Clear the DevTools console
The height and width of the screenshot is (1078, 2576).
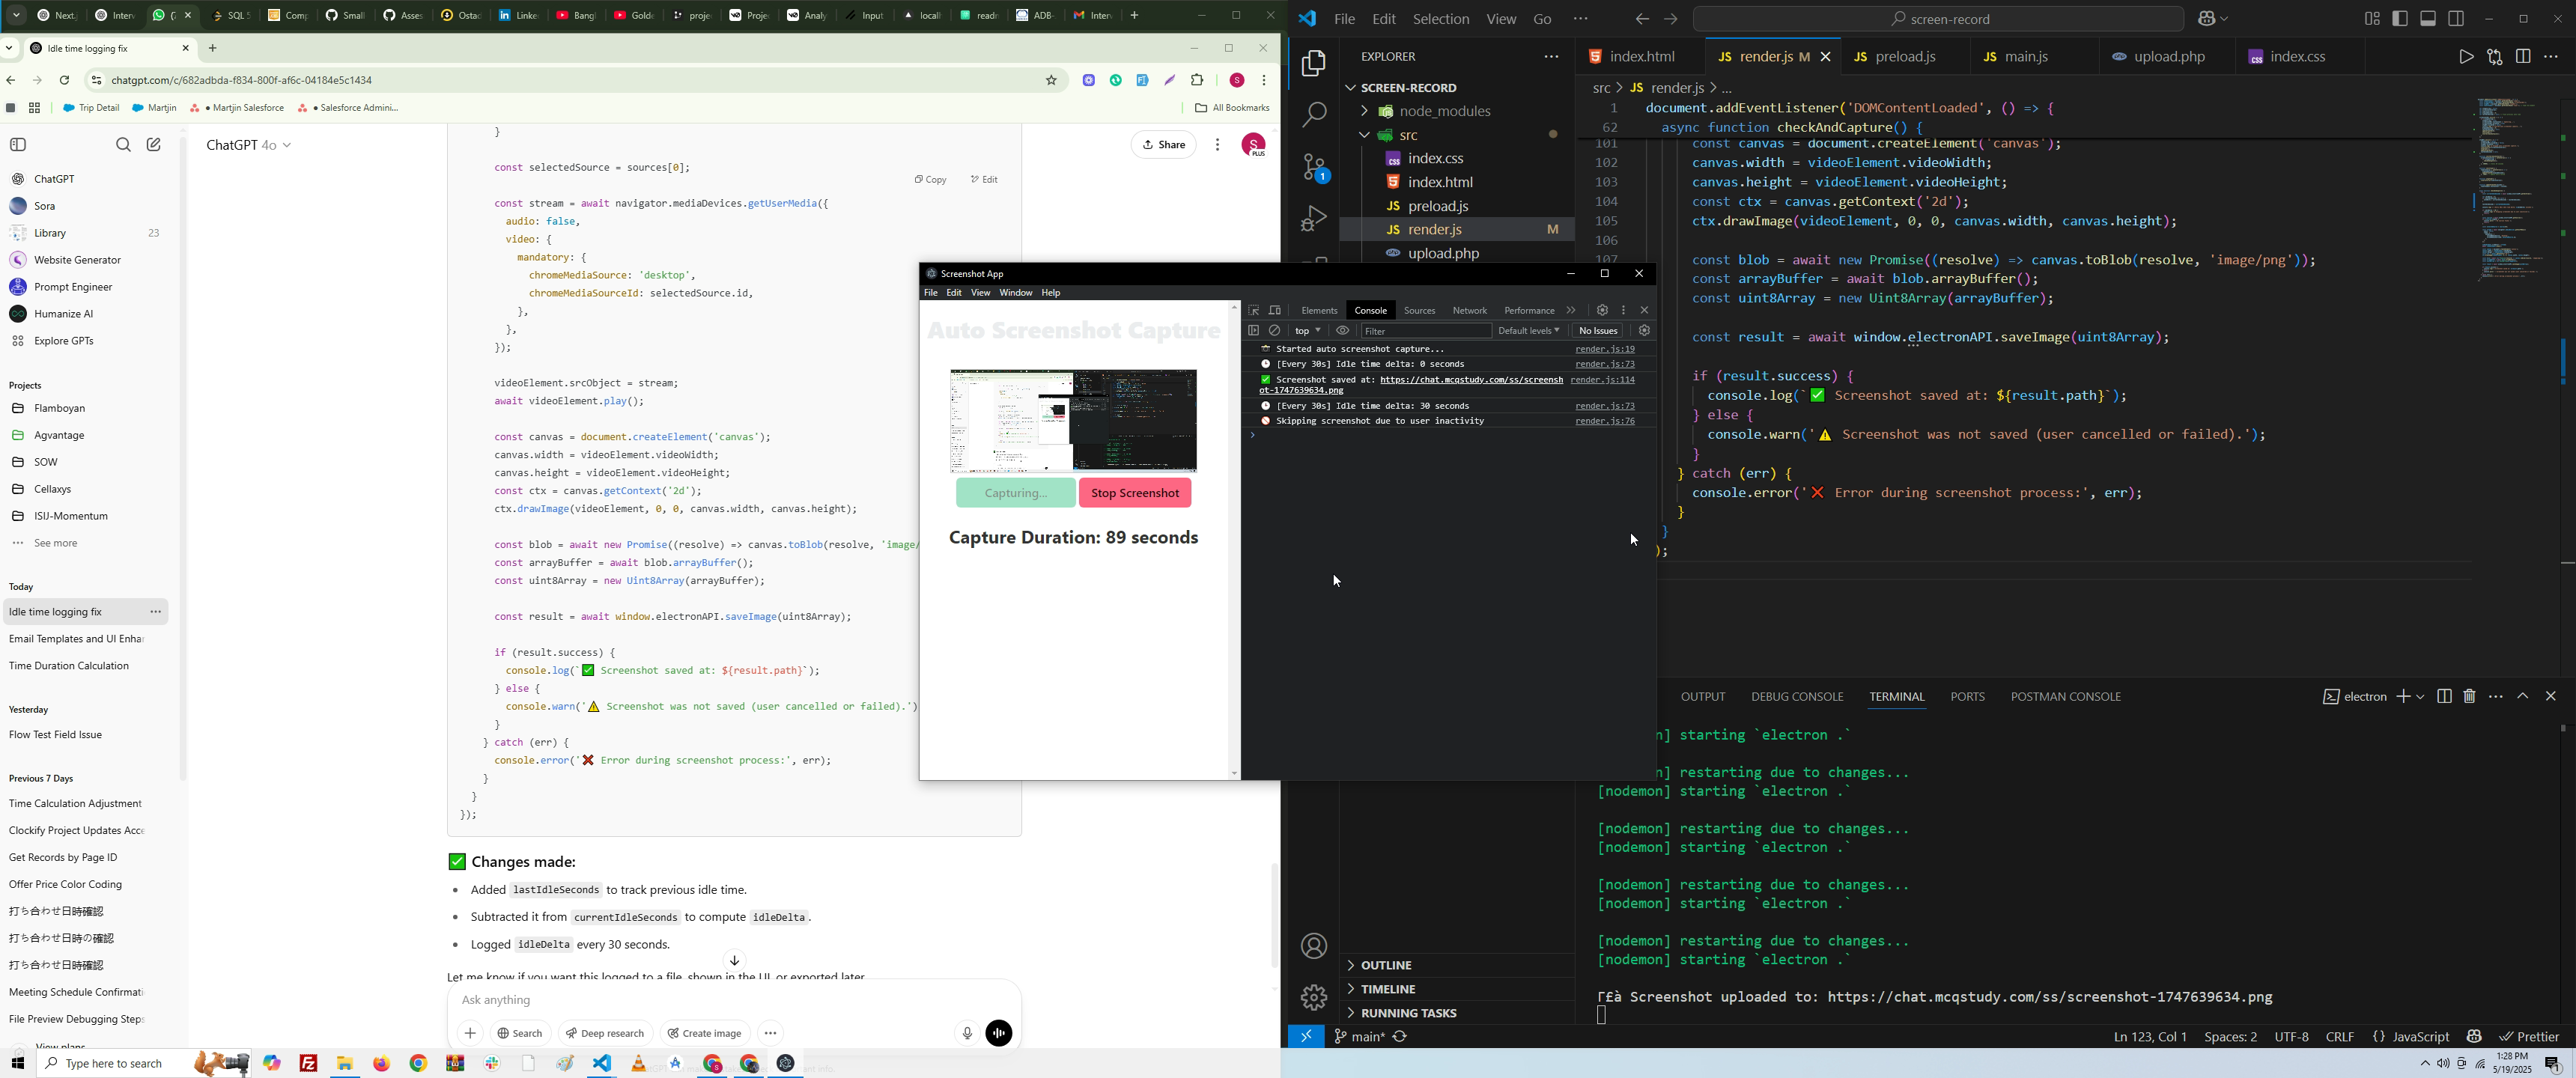tap(1275, 331)
